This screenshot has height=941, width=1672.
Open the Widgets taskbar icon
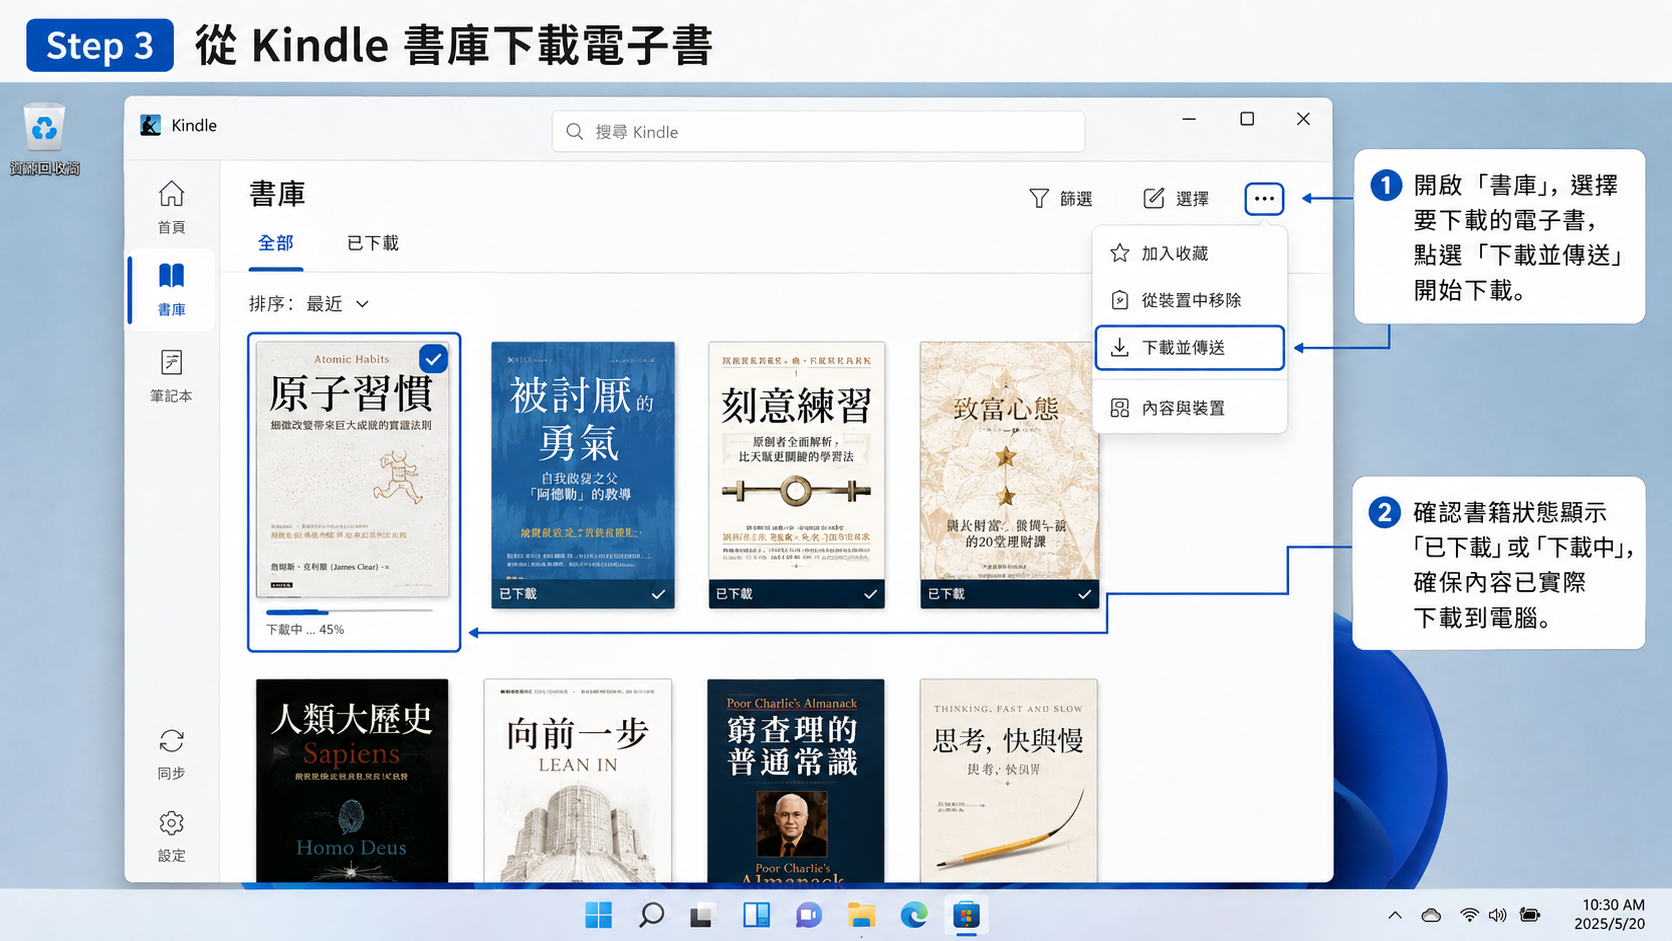756,915
